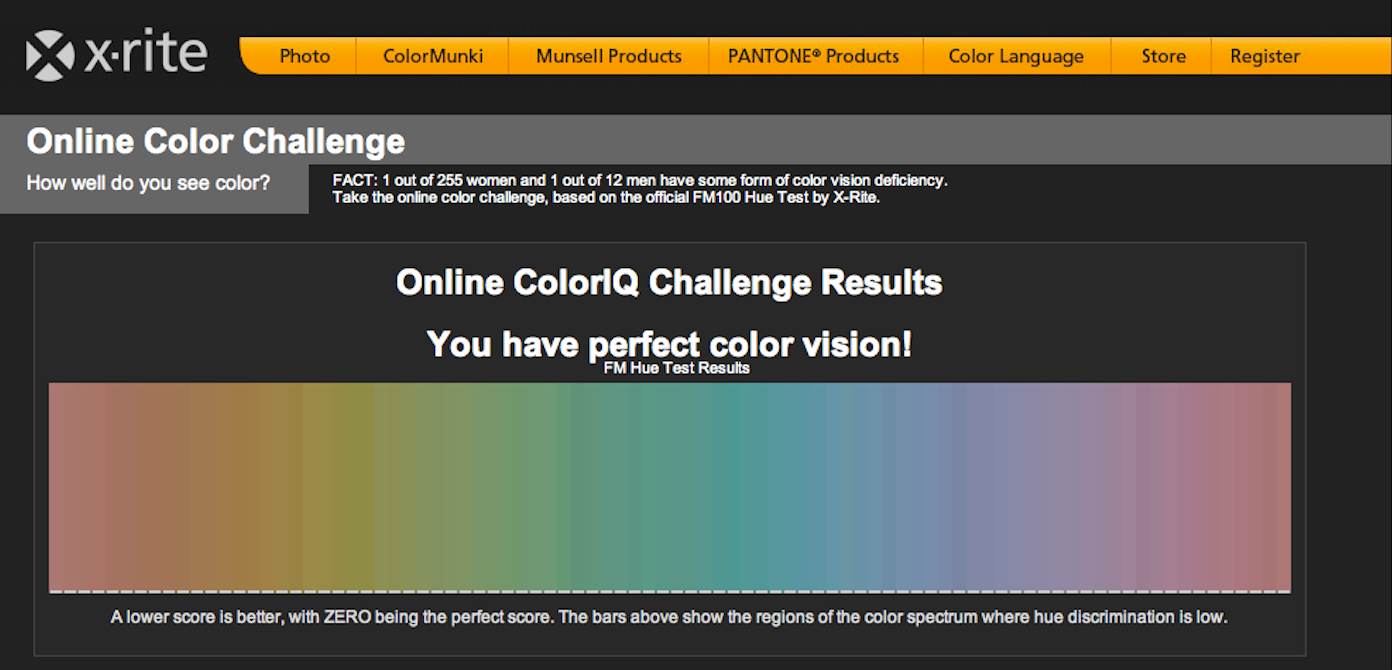Click the FM Hue Test Results label

677,368
